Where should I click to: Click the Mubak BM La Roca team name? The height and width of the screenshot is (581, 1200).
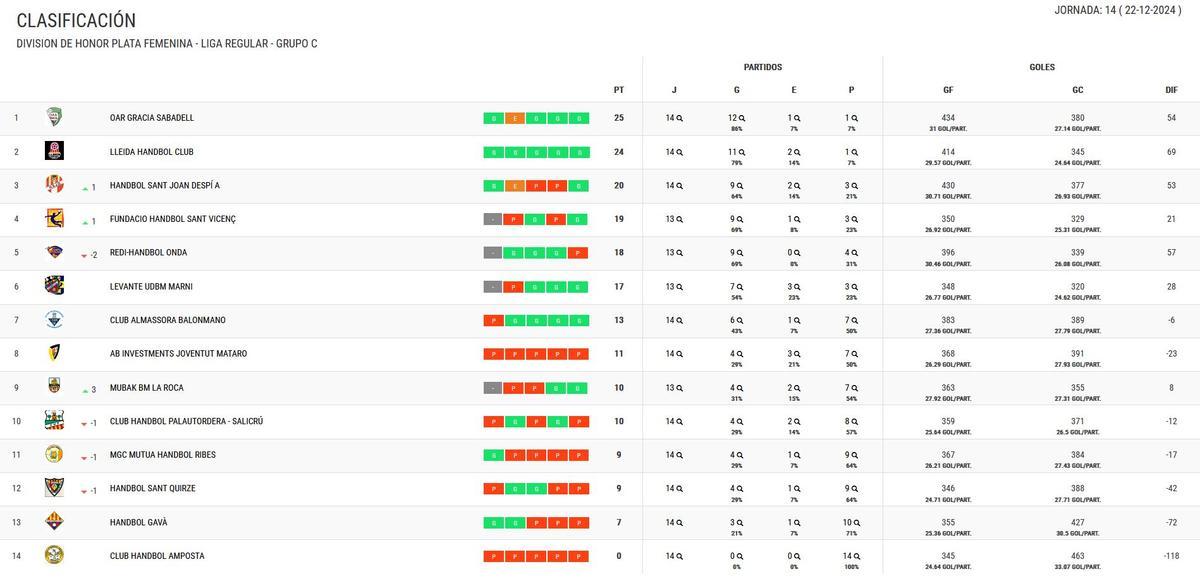[x=146, y=388]
